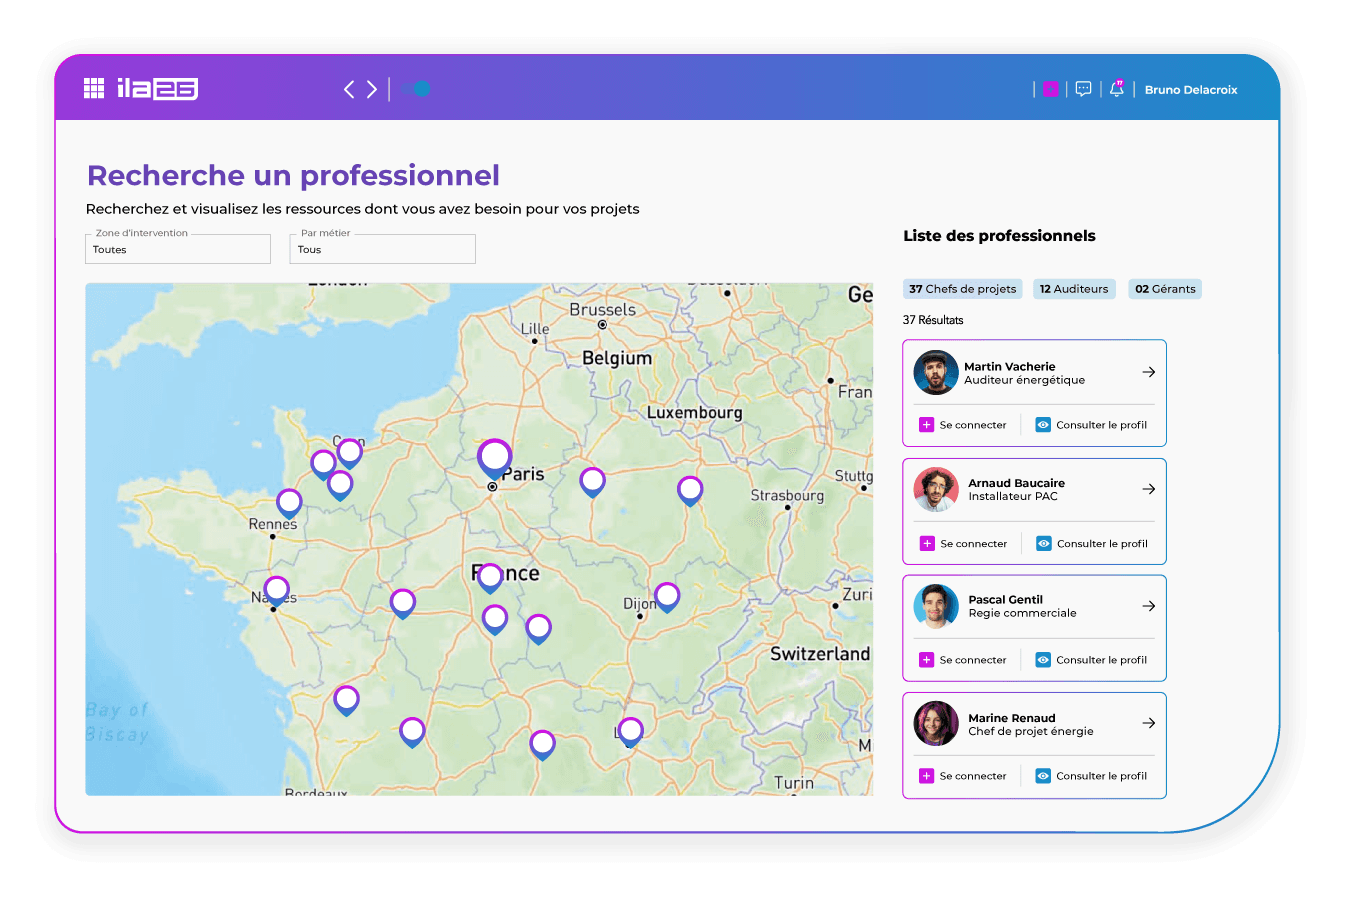Open the app grid menu icon
The height and width of the screenshot is (916, 1367).
[x=94, y=89]
